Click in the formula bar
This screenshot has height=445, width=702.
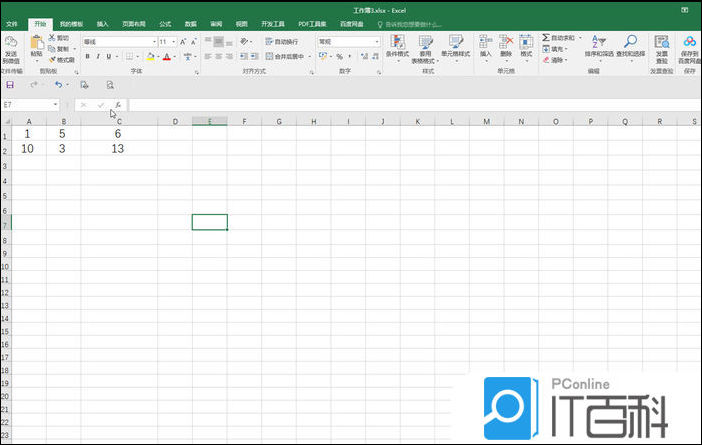[414, 105]
